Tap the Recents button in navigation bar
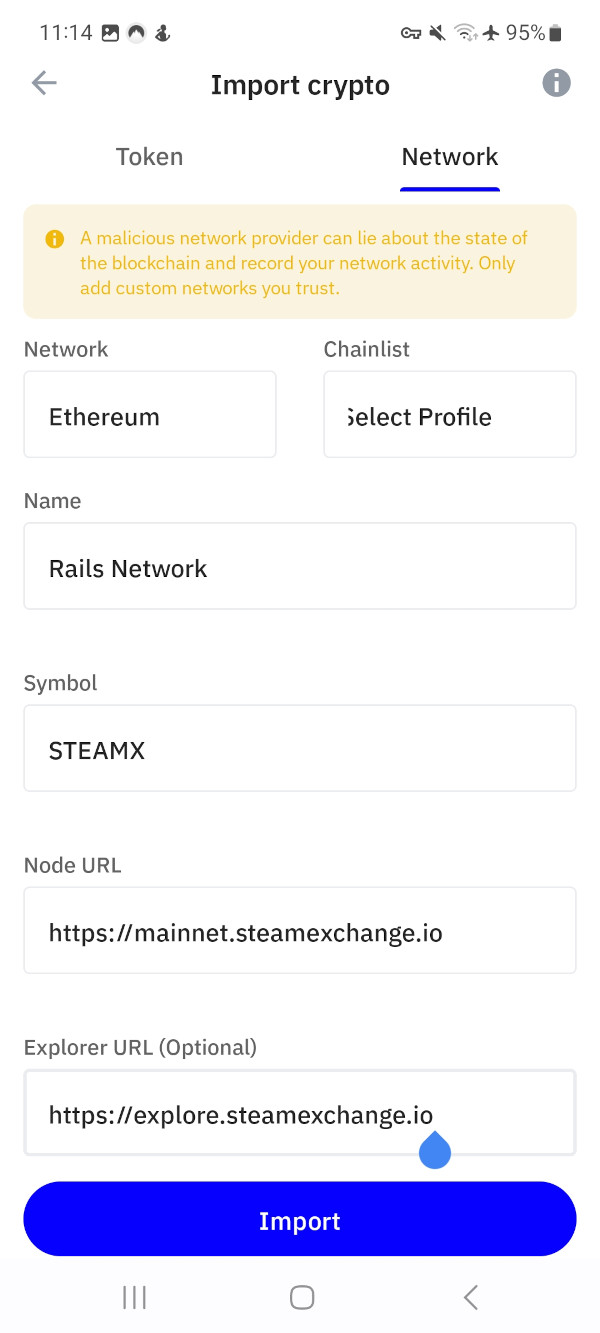600x1333 pixels. point(133,1296)
